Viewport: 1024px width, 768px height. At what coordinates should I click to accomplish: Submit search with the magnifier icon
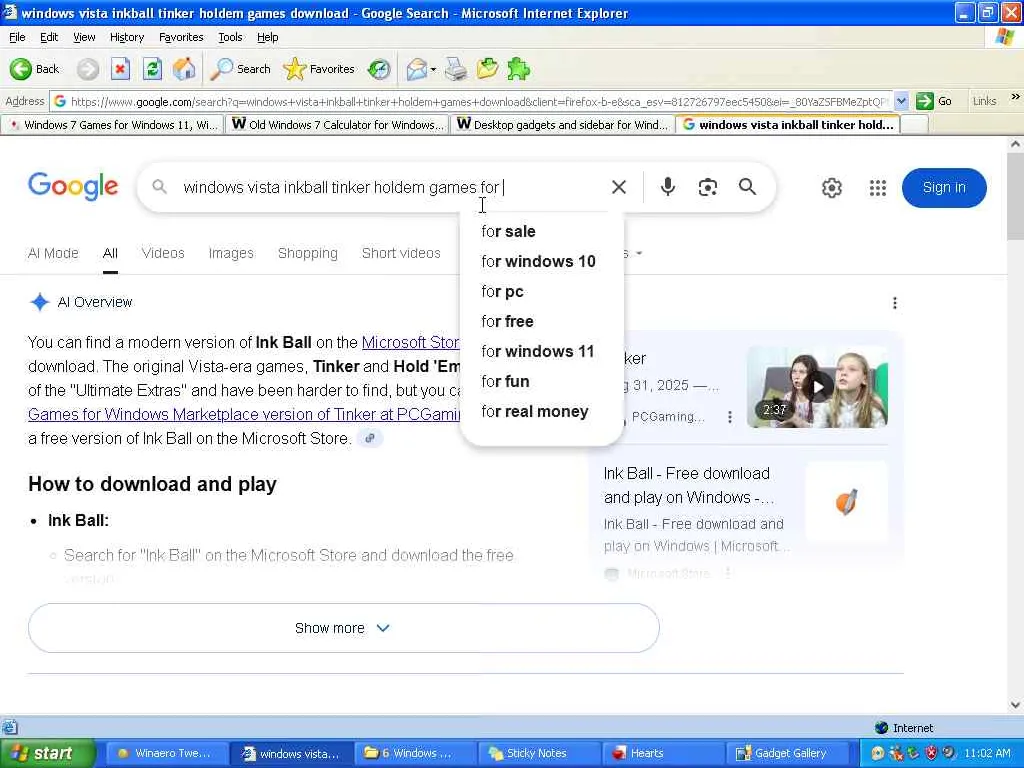pyautogui.click(x=748, y=187)
